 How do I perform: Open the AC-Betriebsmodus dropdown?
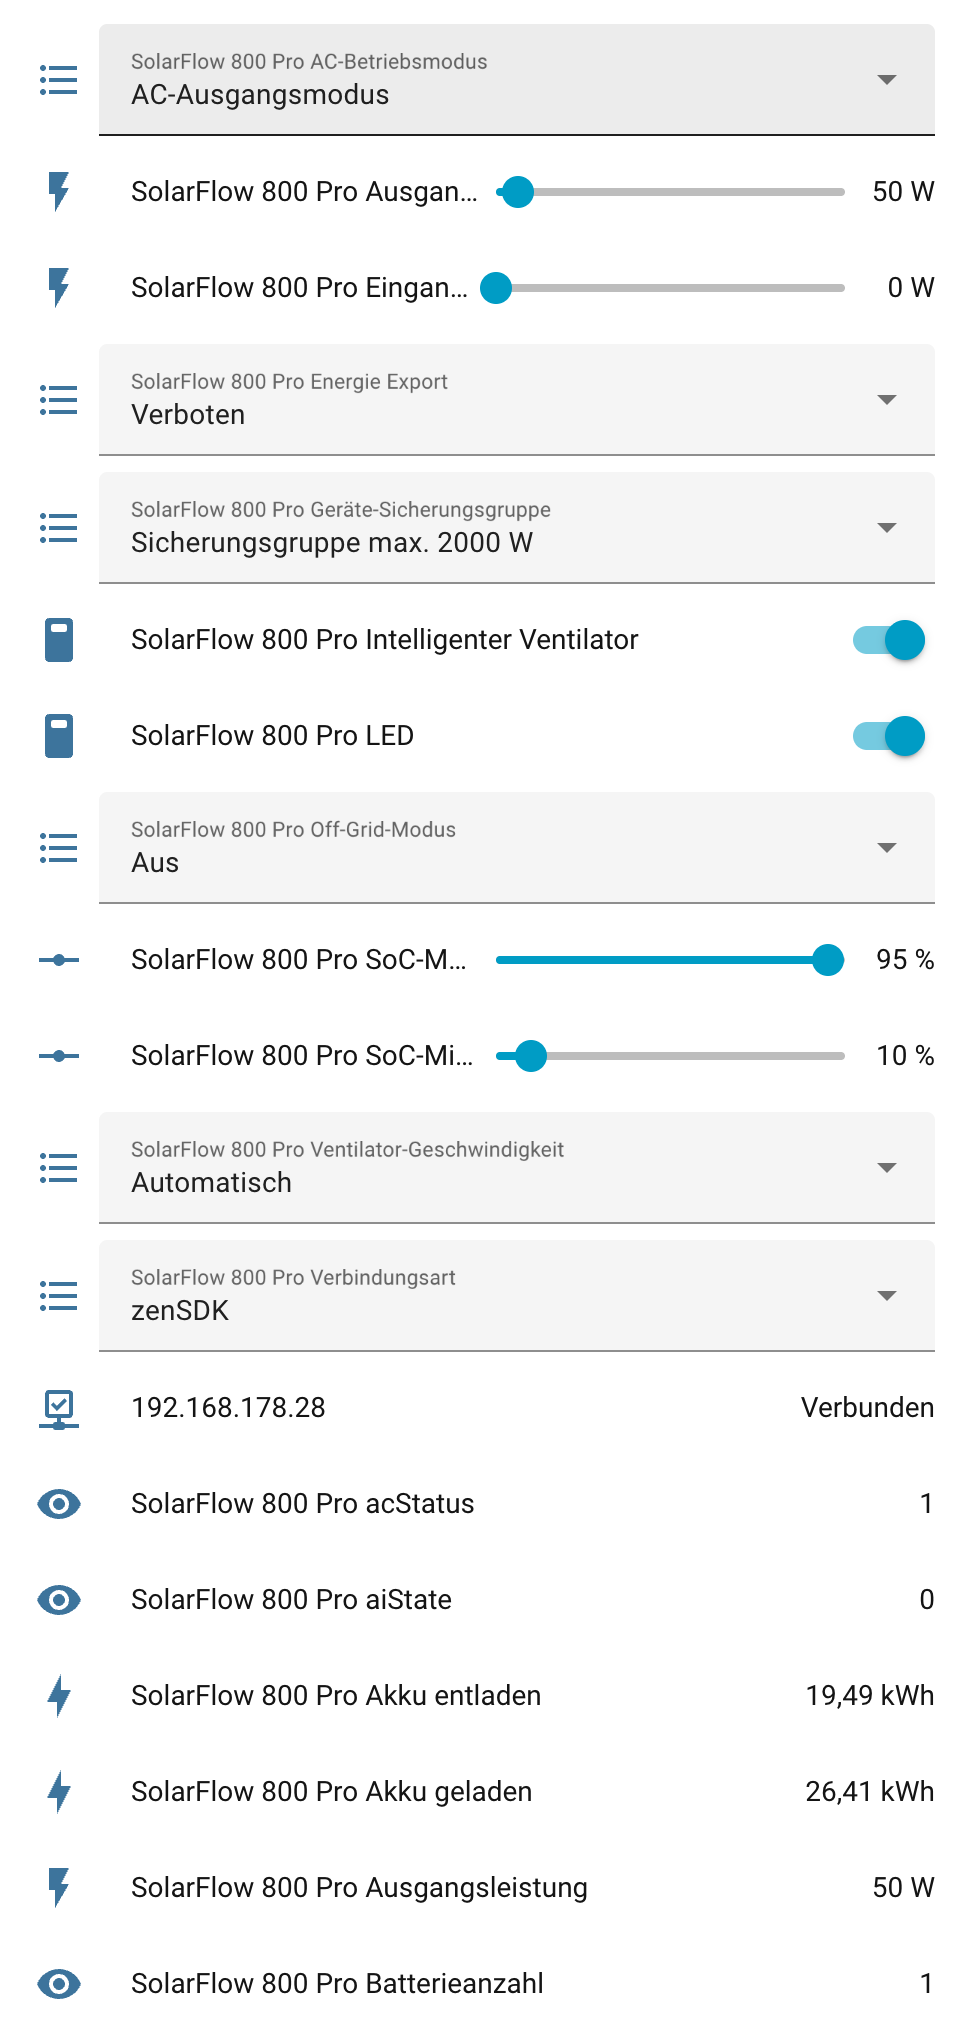coord(517,80)
